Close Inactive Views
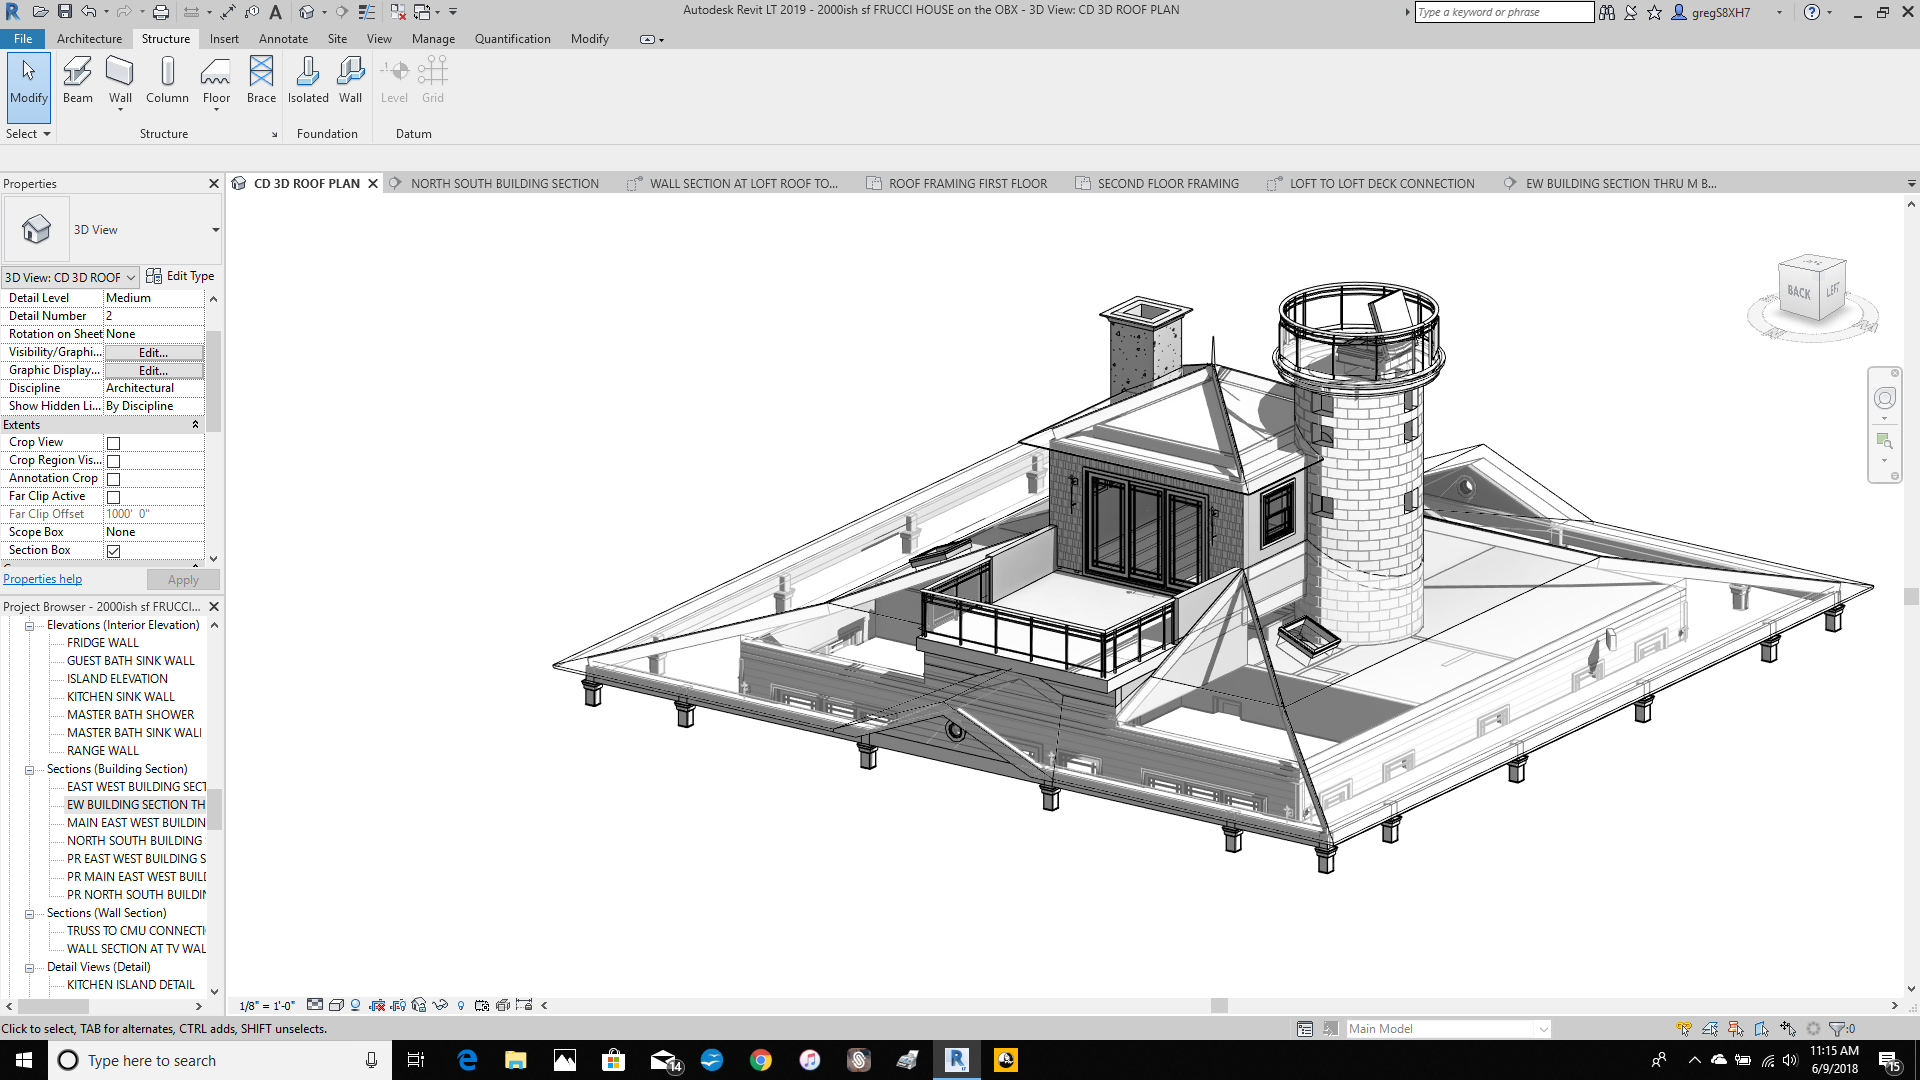This screenshot has height=1080, width=1920. [398, 12]
